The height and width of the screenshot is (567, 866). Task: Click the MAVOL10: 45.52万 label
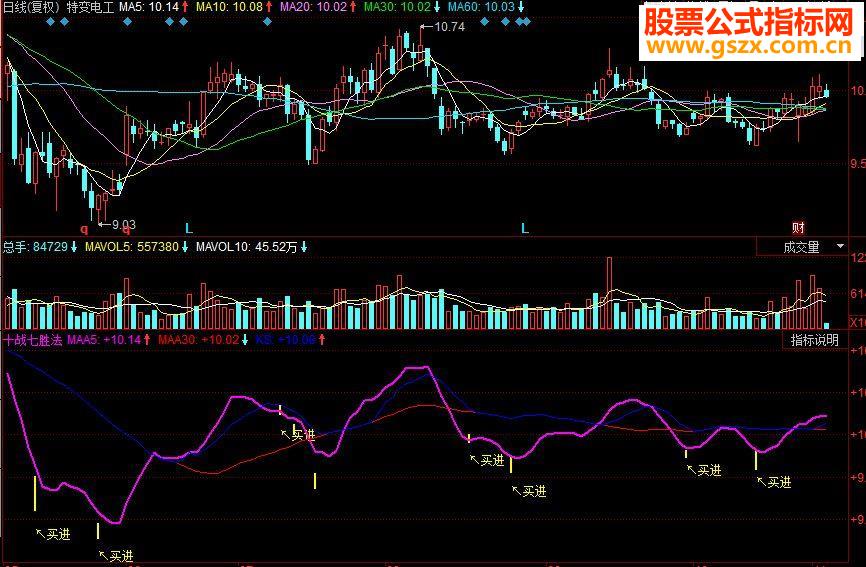pos(247,247)
